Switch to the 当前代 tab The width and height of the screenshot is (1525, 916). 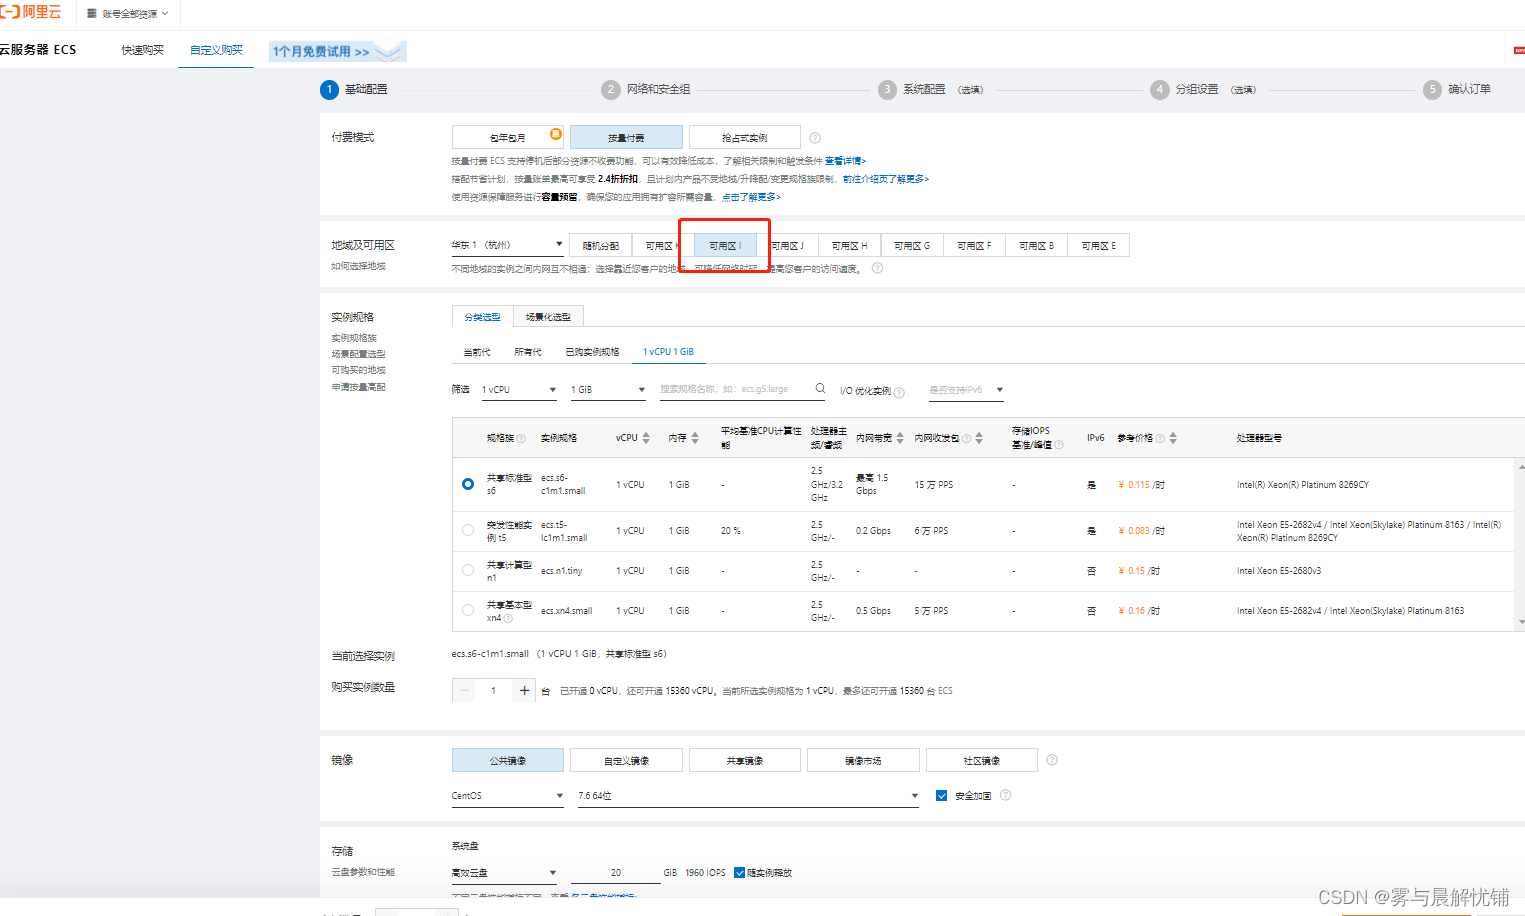[x=477, y=352]
